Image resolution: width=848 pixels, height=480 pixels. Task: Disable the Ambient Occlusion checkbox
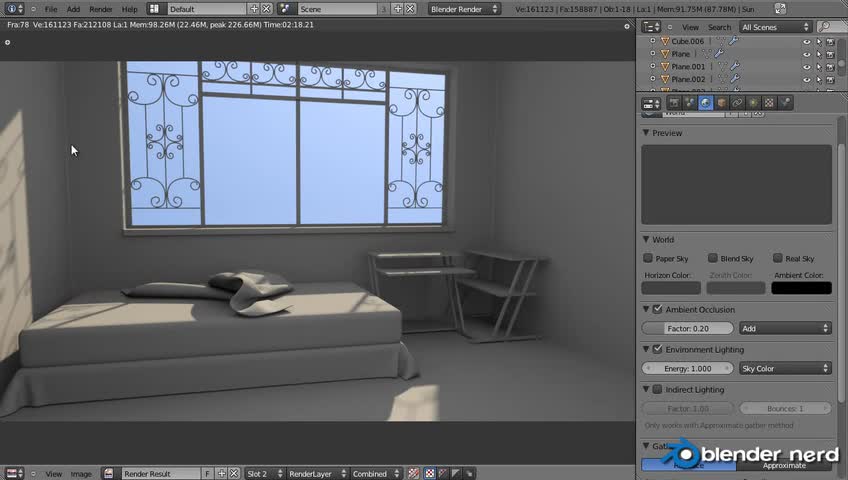[658, 309]
